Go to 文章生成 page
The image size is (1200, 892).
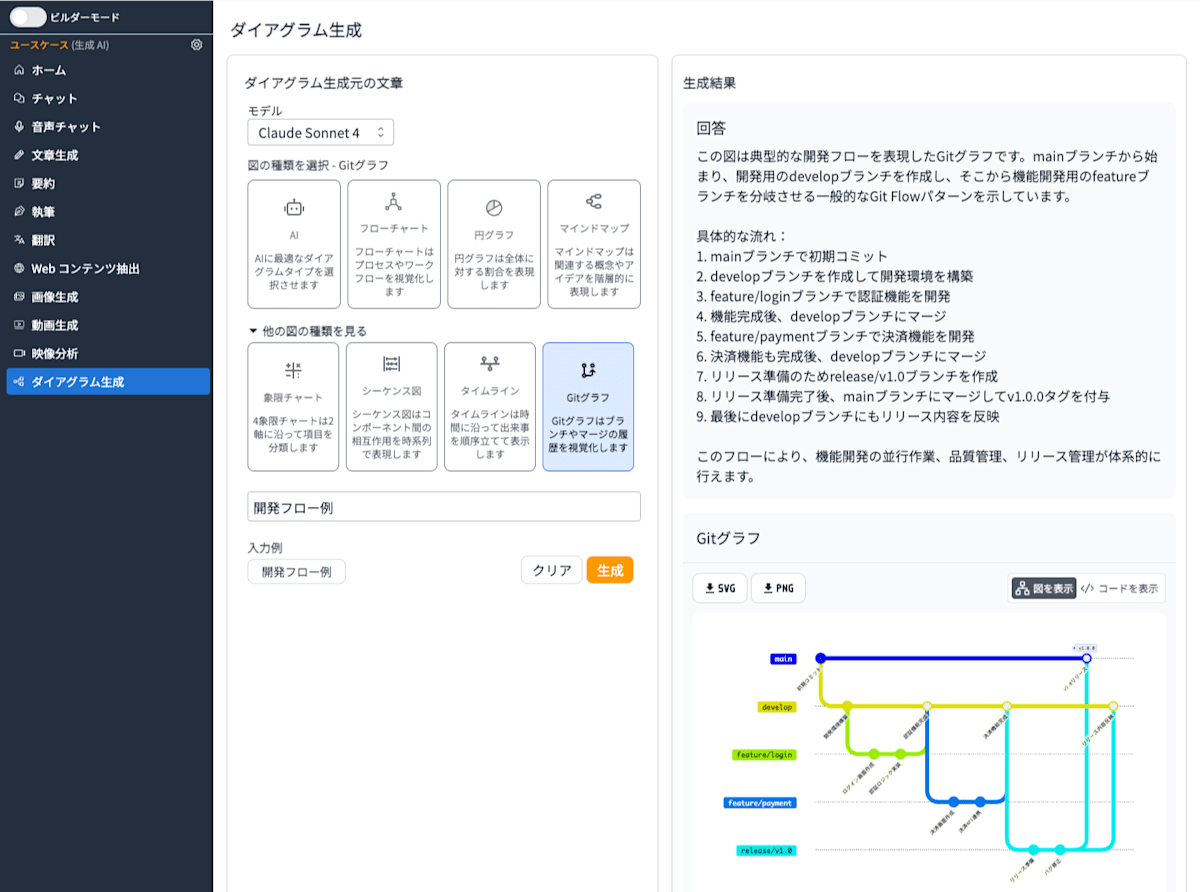[x=108, y=155]
